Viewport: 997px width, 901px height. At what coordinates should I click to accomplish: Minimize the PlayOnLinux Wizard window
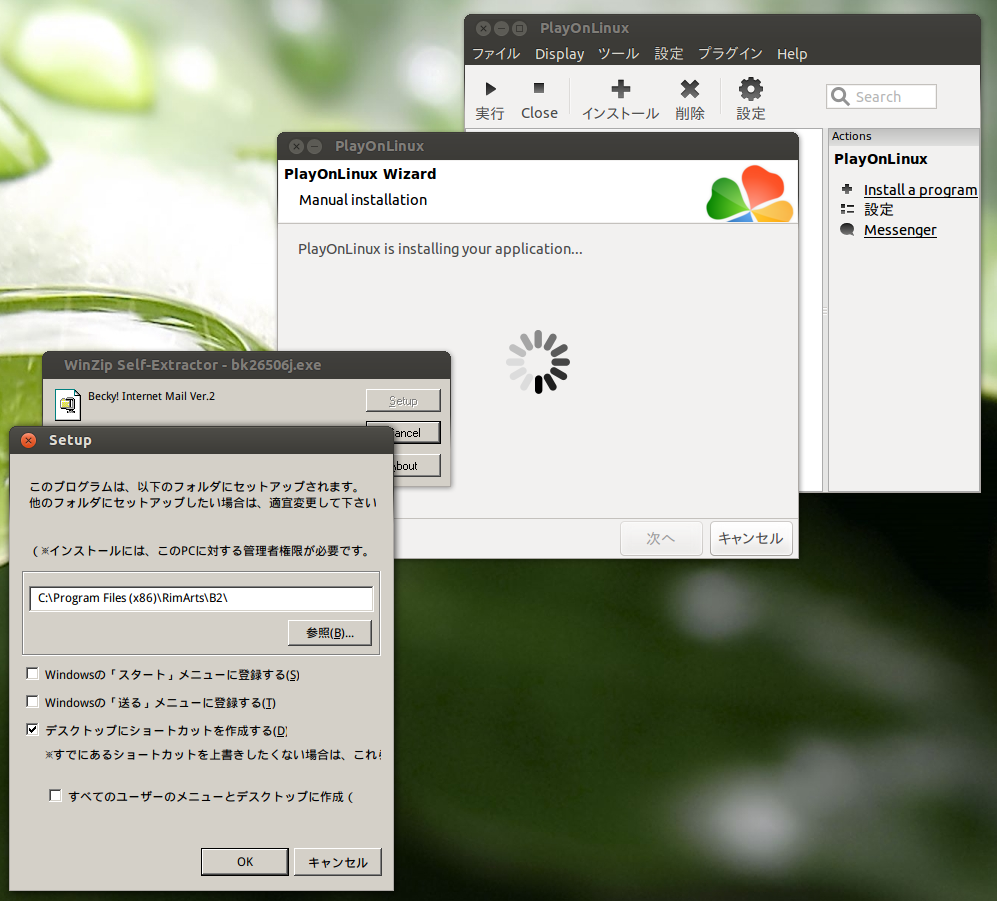click(x=314, y=146)
